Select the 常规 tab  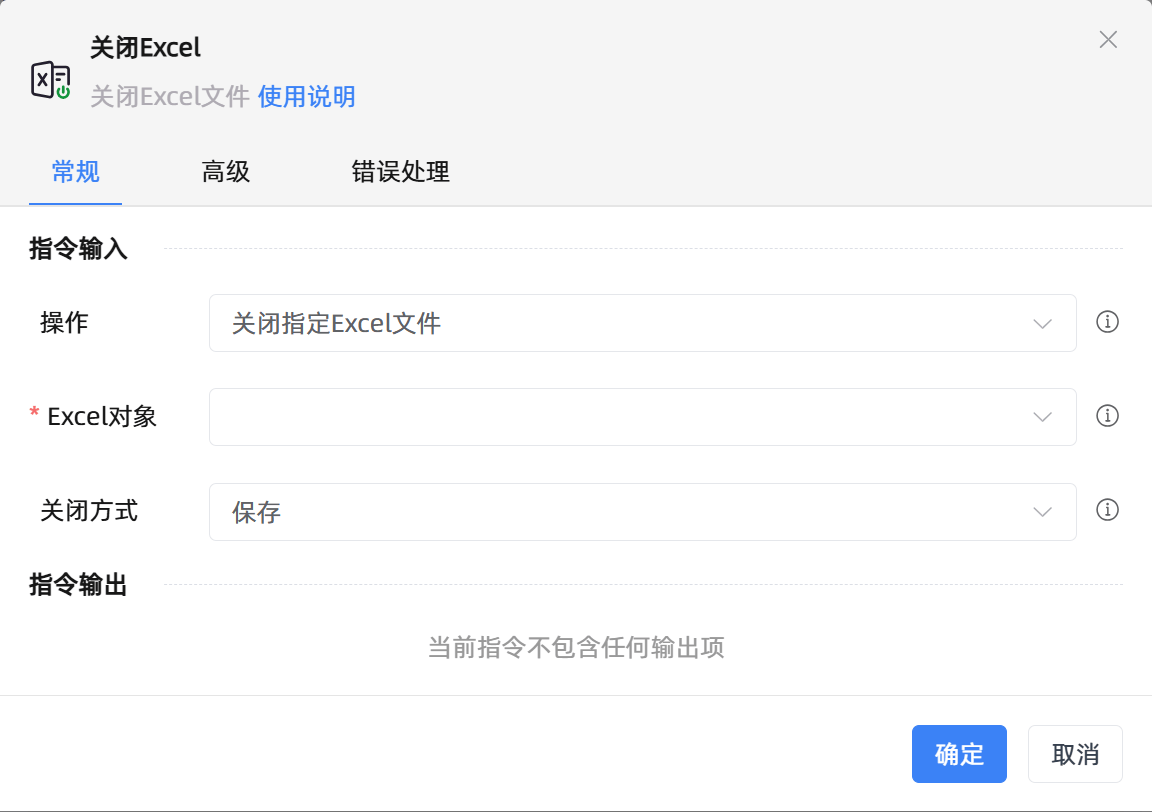75,172
